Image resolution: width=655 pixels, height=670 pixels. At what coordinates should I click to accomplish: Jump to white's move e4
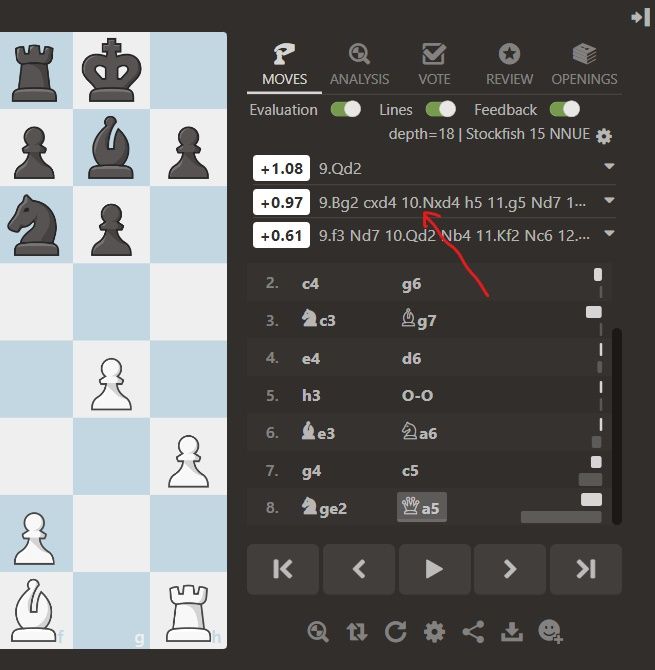(x=311, y=358)
